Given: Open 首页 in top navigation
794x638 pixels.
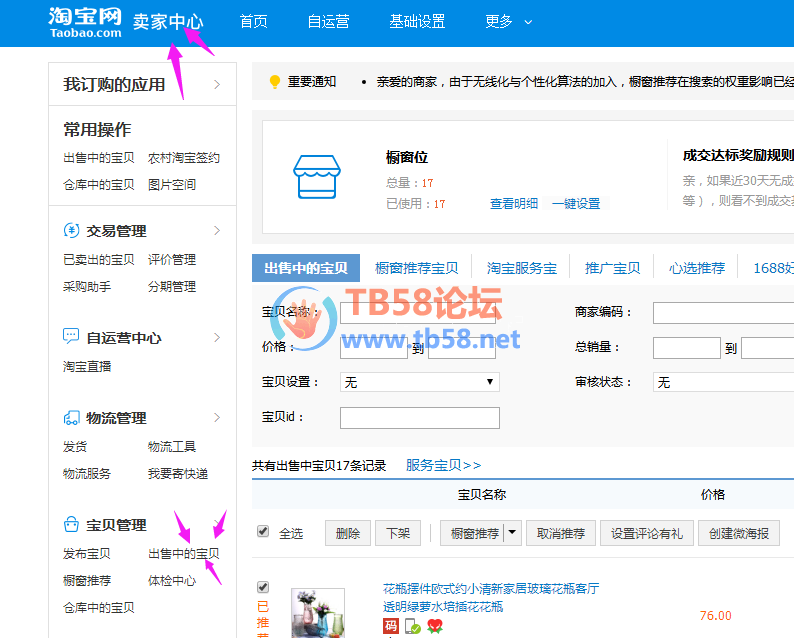Looking at the screenshot, I should click(253, 22).
